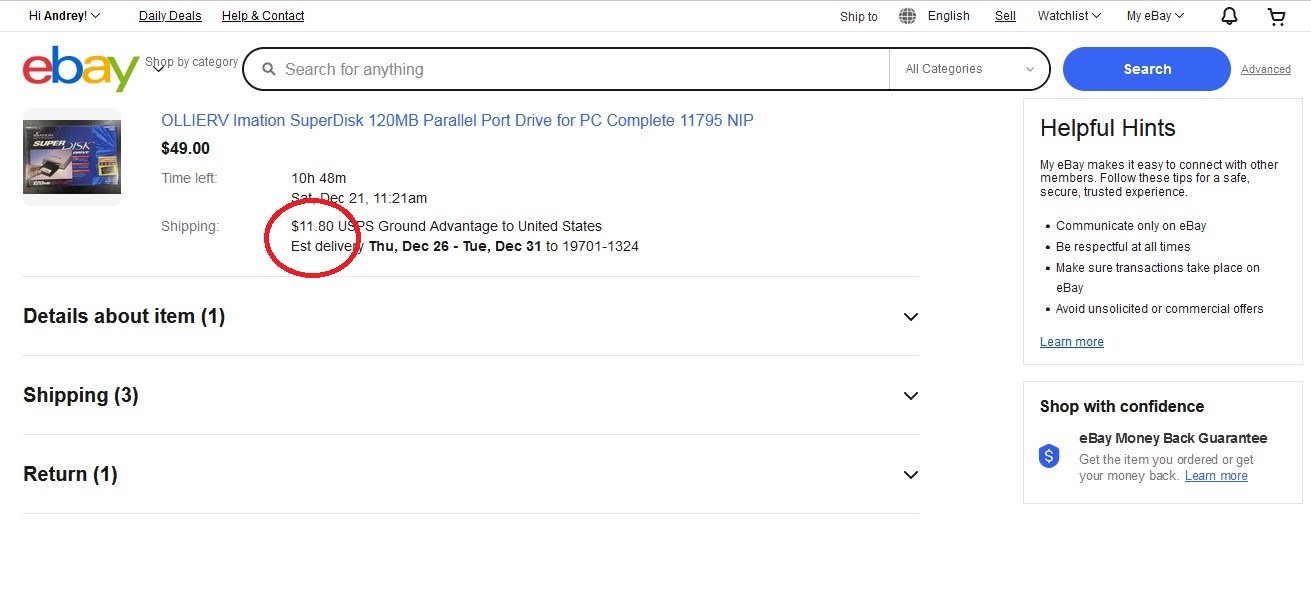Viewport: 1311px width, 589px height.
Task: Expand the Shipping (3) section
Action: (910, 396)
